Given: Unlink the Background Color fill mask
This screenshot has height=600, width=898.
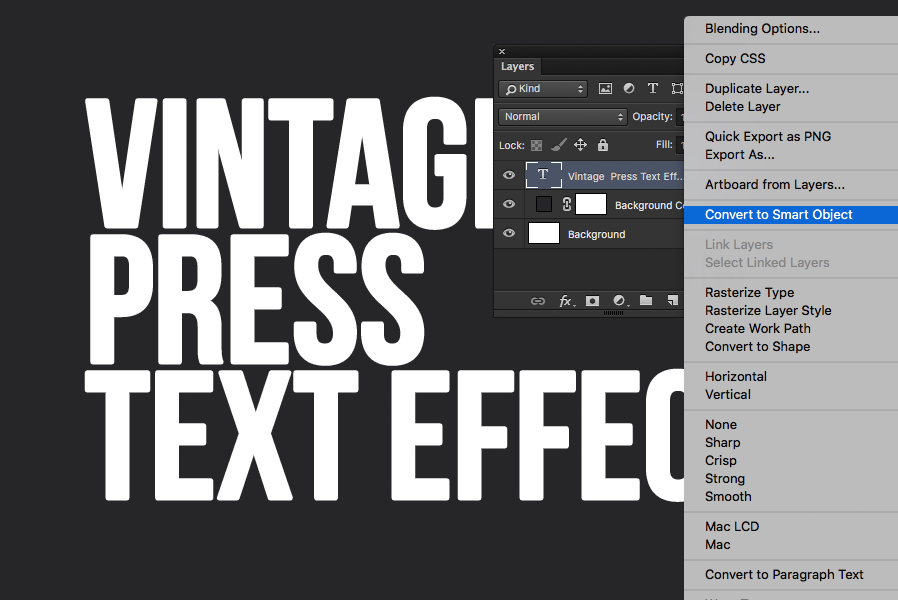Looking at the screenshot, I should (566, 203).
